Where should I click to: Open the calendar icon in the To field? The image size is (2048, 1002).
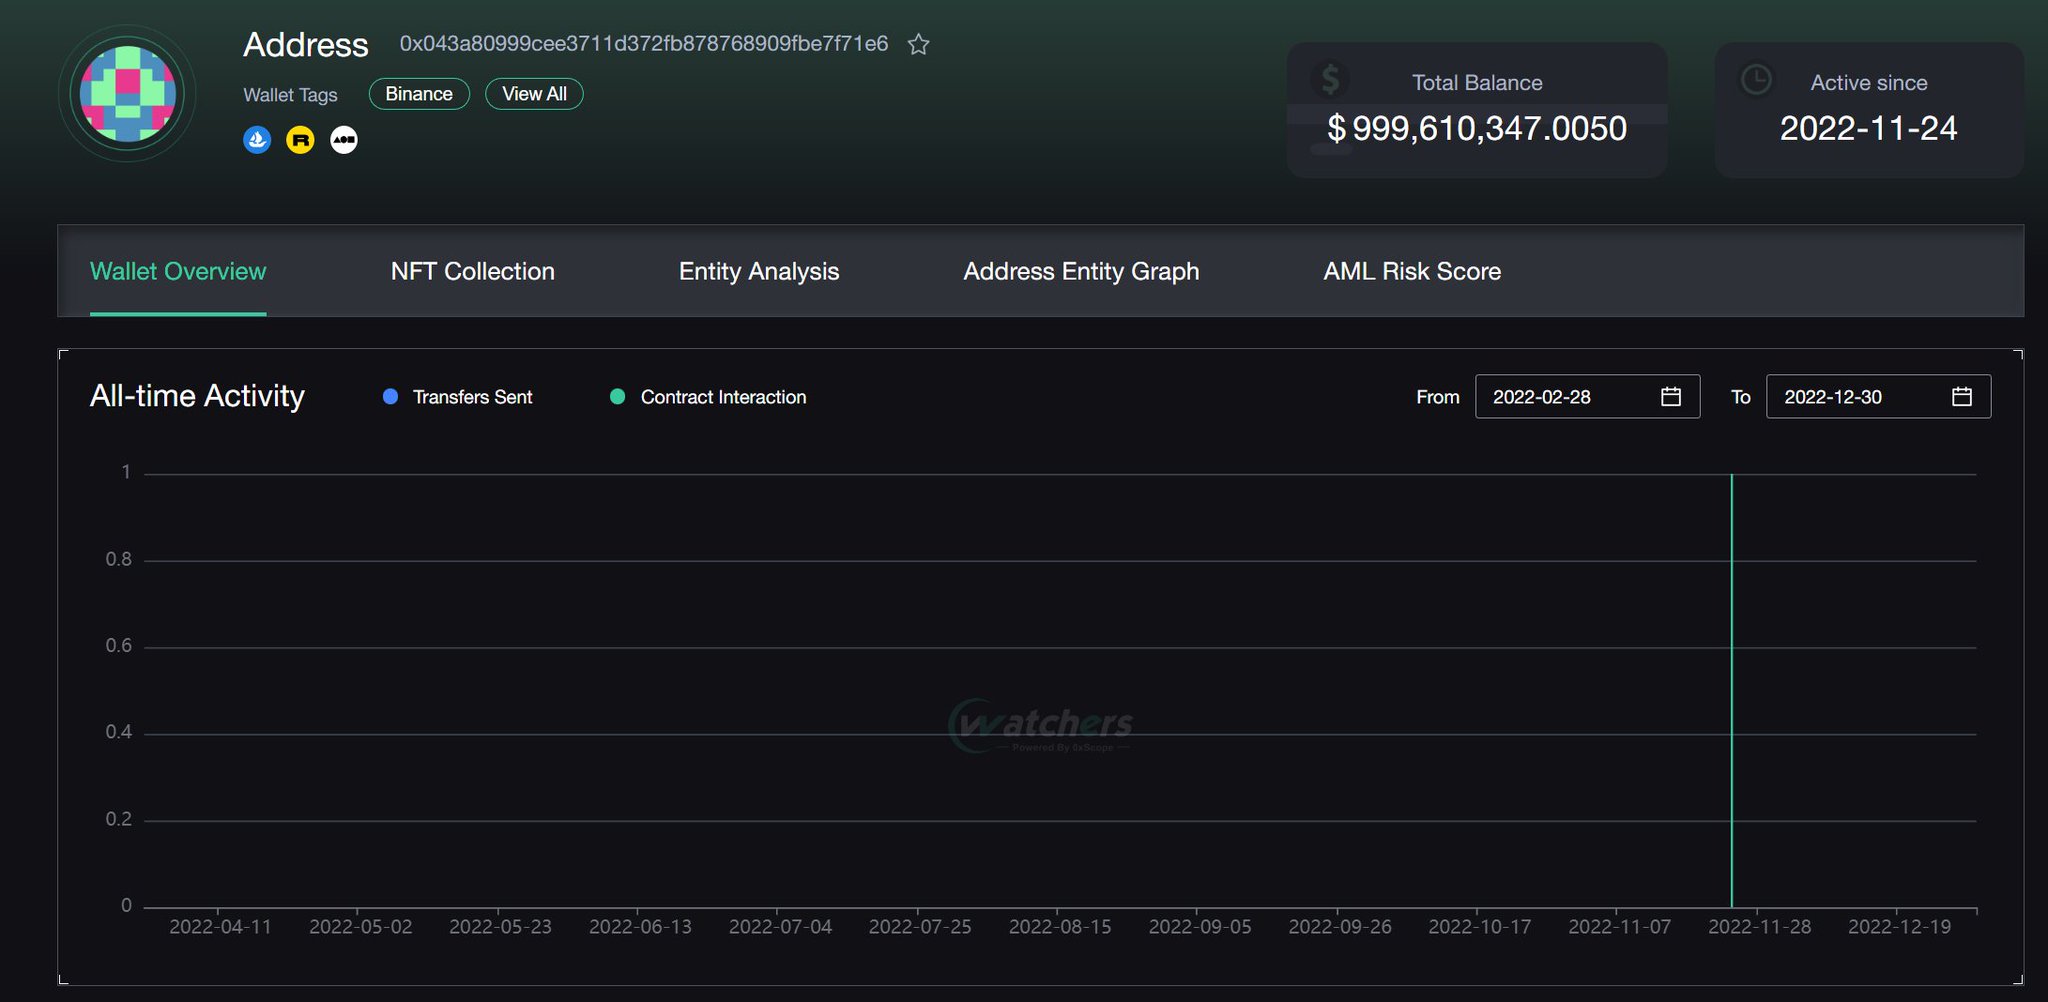tap(1961, 396)
